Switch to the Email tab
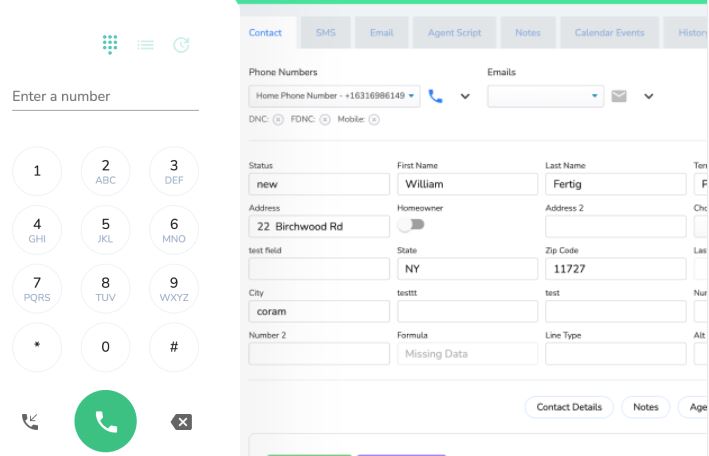The width and height of the screenshot is (709, 456). (x=382, y=33)
